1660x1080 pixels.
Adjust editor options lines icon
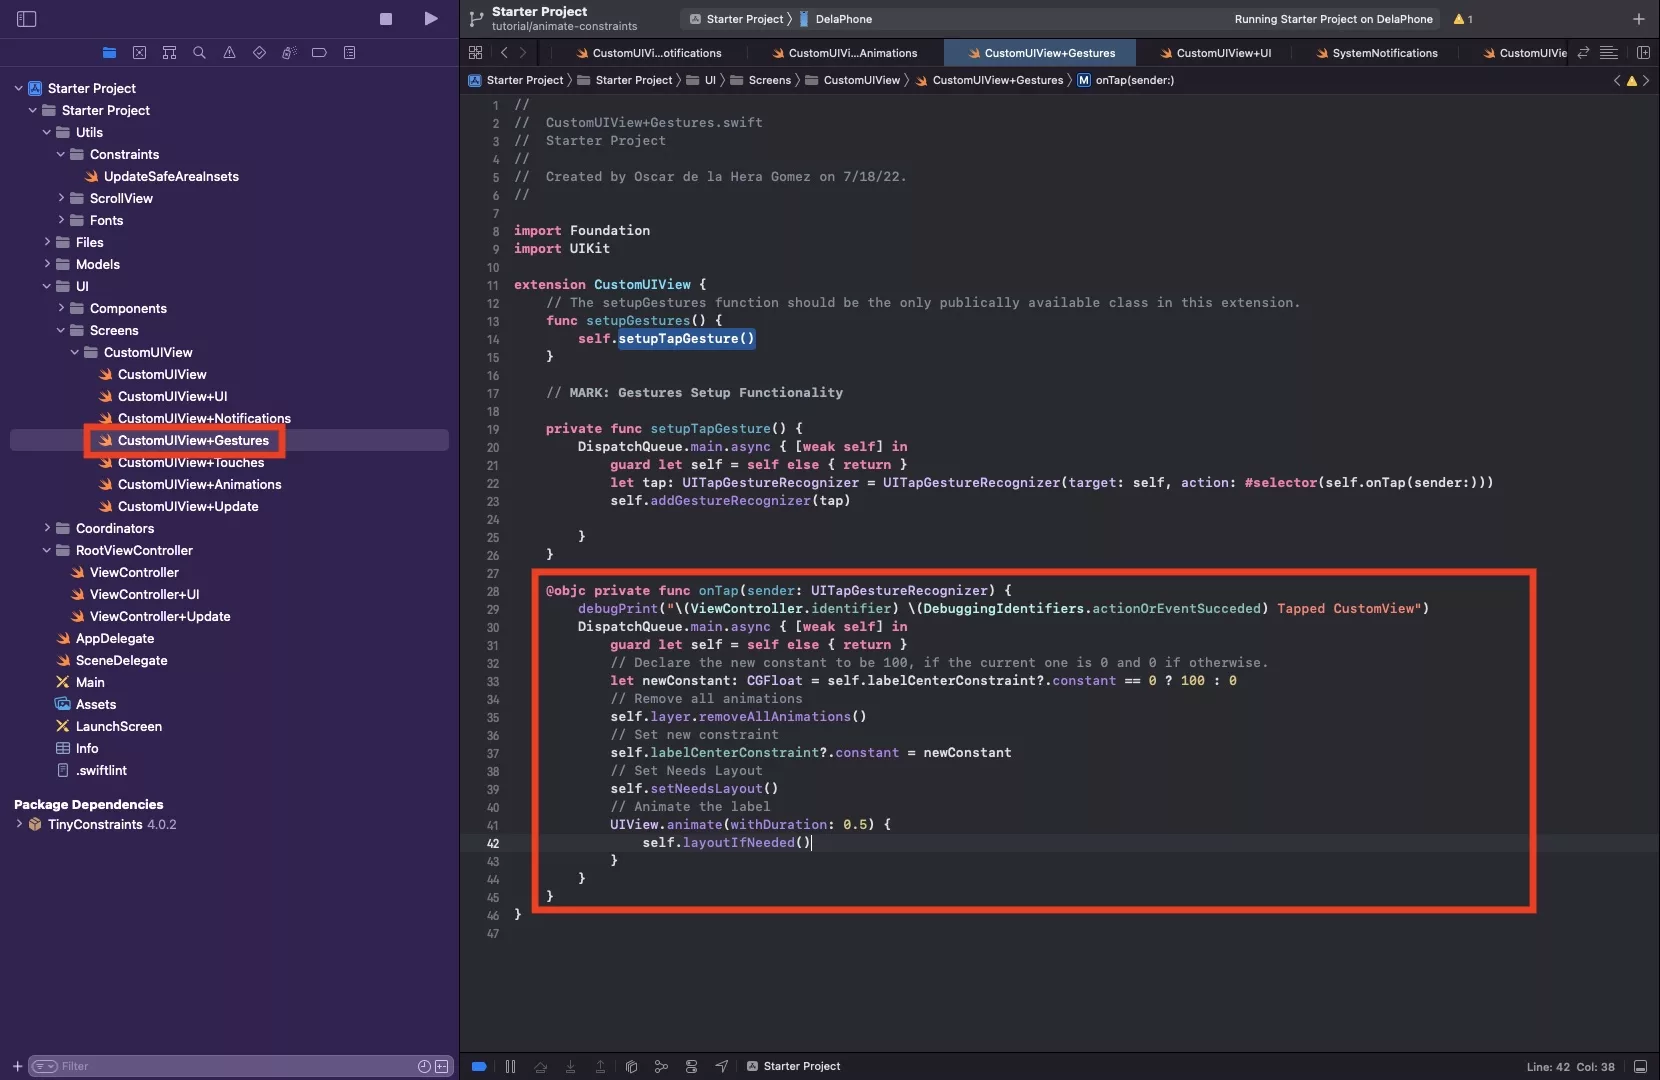(x=1609, y=53)
